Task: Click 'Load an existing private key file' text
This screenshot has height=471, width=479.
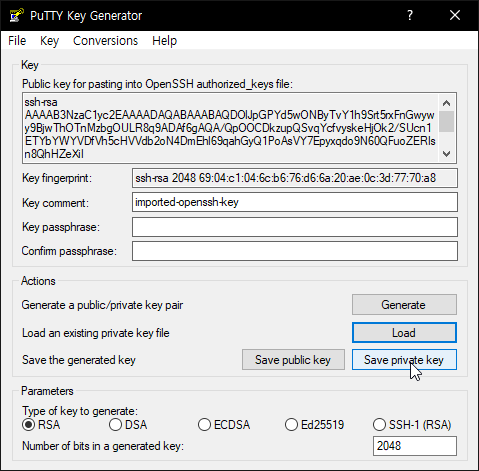Action: [96, 333]
